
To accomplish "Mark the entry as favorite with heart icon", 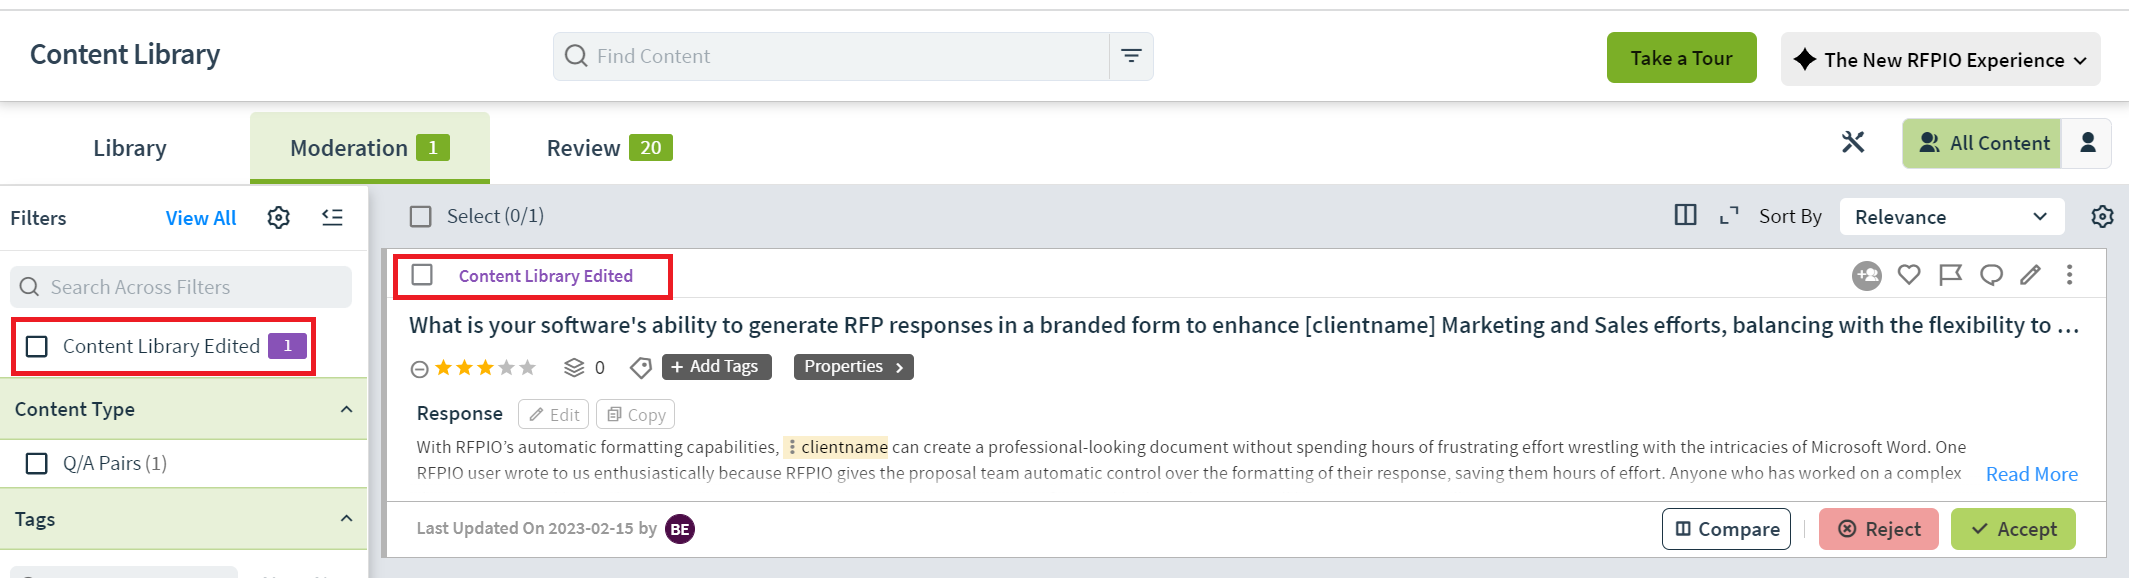I will 1909,274.
